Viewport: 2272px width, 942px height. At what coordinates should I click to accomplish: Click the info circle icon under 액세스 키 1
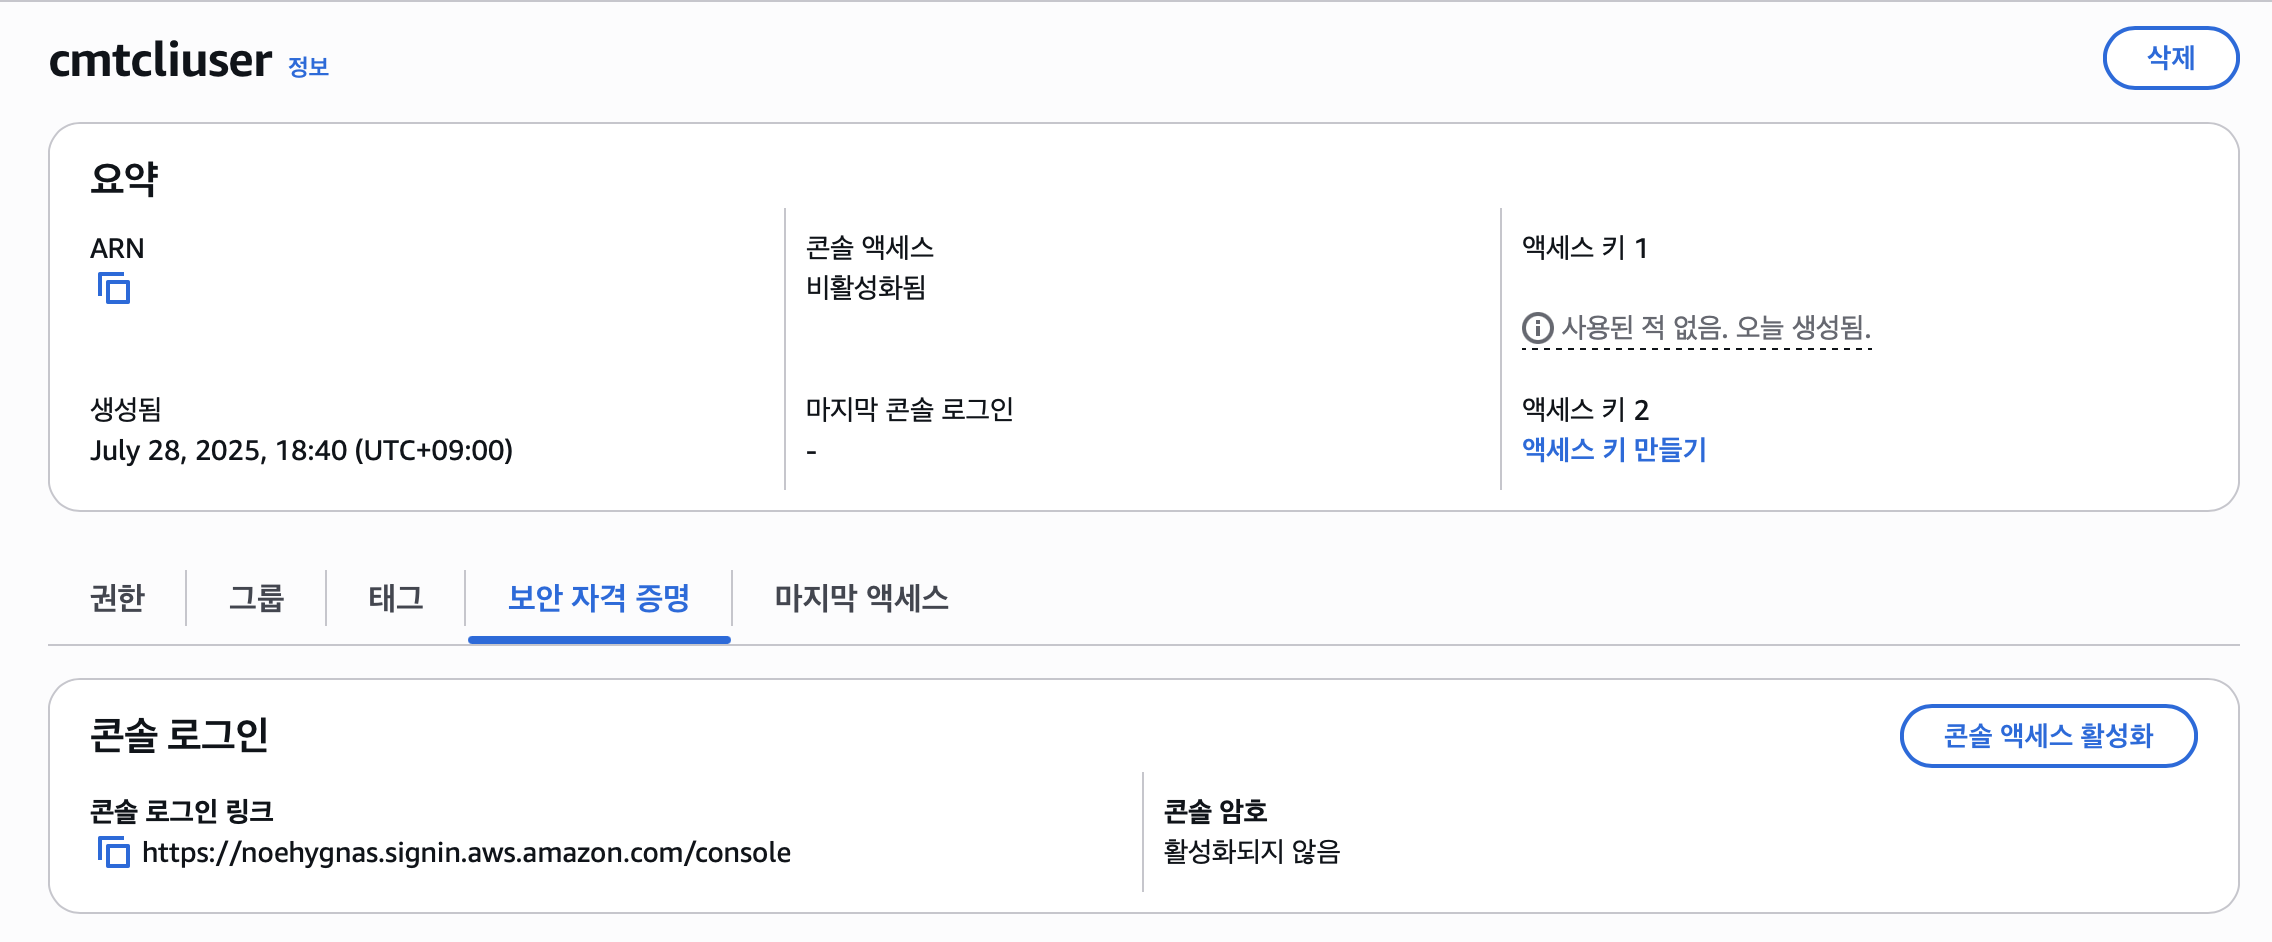[1537, 328]
